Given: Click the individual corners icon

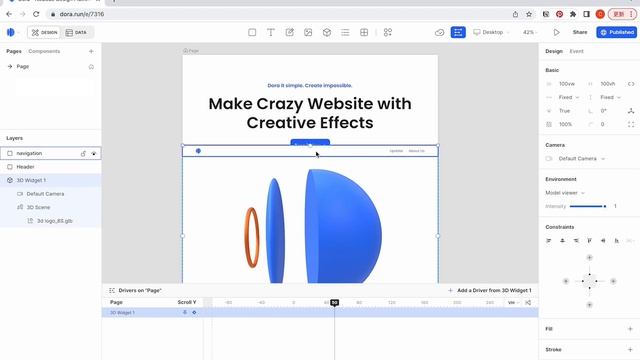Looking at the screenshot, I should [631, 124].
